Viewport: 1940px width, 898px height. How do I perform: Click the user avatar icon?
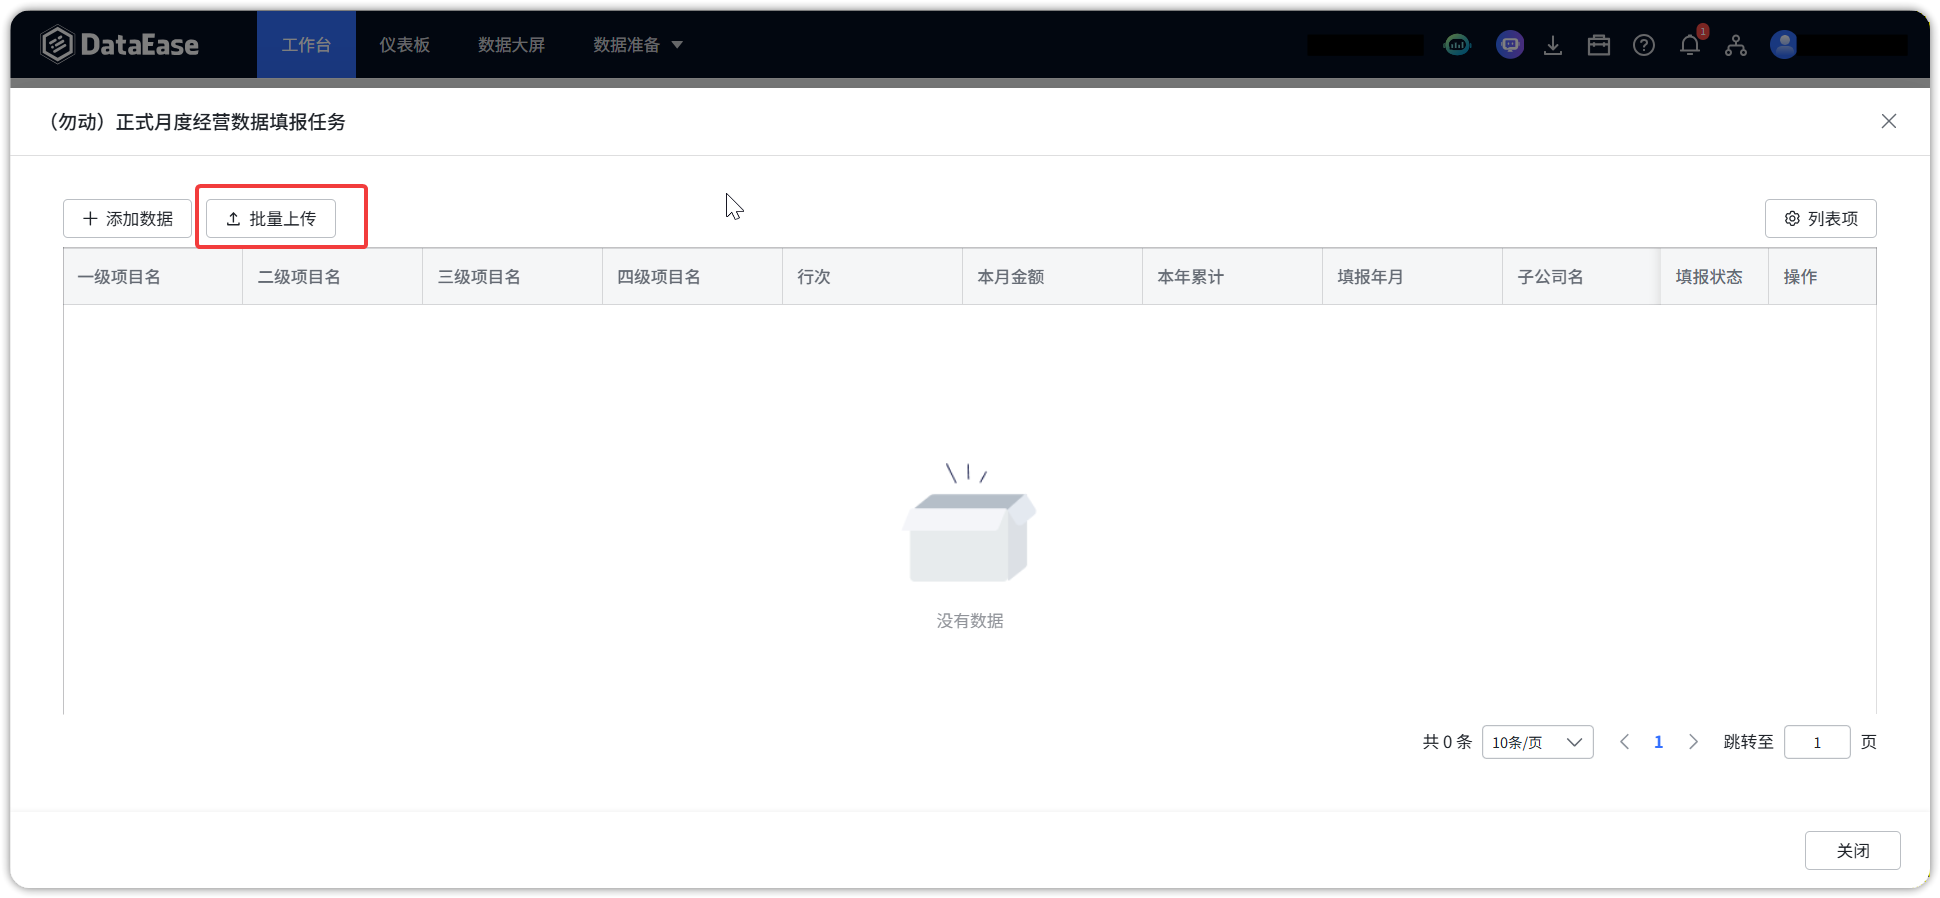tap(1783, 45)
